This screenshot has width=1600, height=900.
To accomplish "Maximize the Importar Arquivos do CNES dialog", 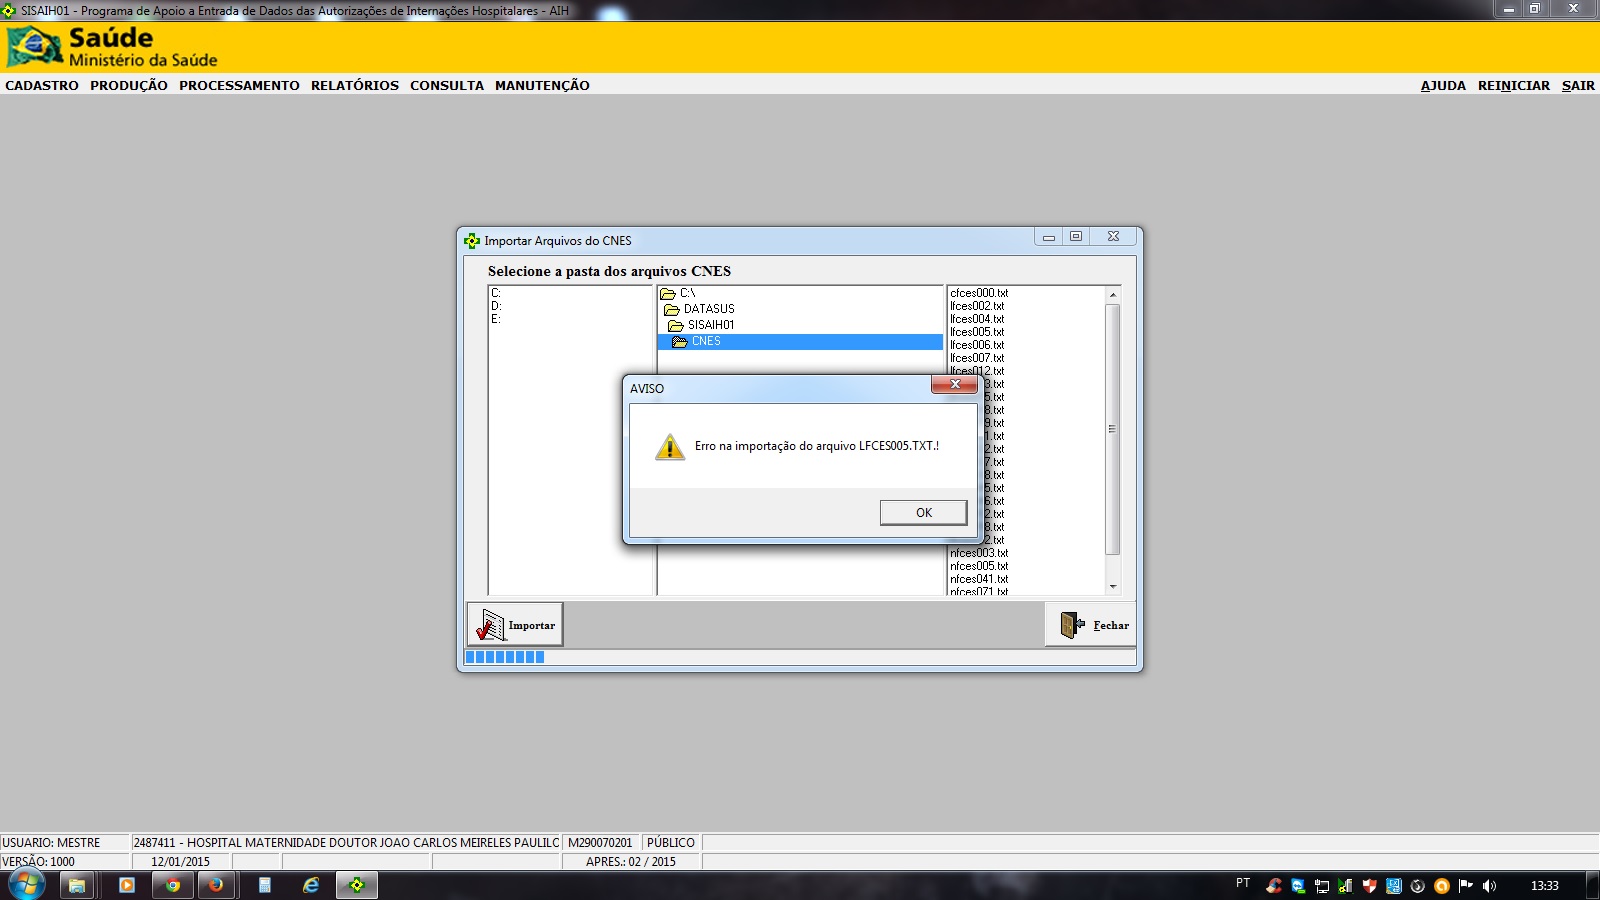I will [x=1076, y=237].
